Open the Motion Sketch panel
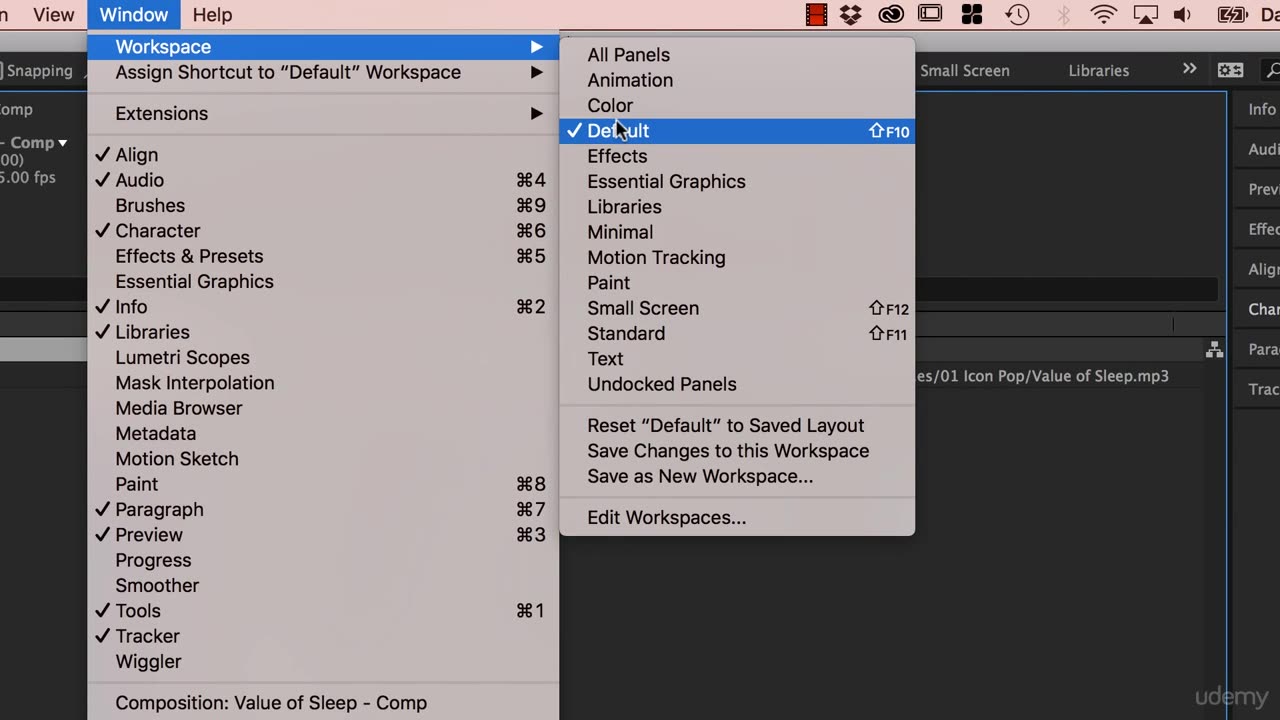The height and width of the screenshot is (720, 1280). tap(323, 459)
